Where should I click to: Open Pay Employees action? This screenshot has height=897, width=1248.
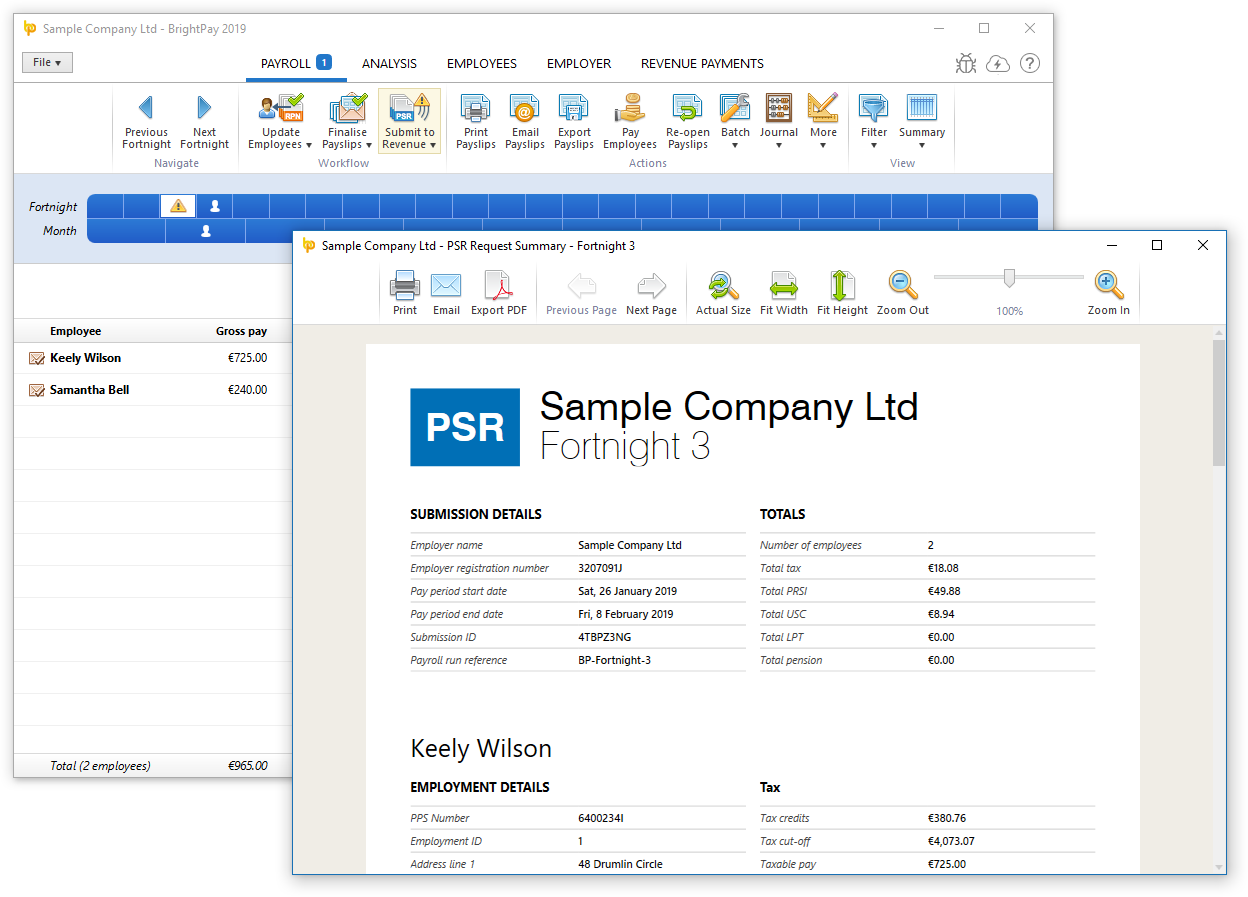click(630, 122)
